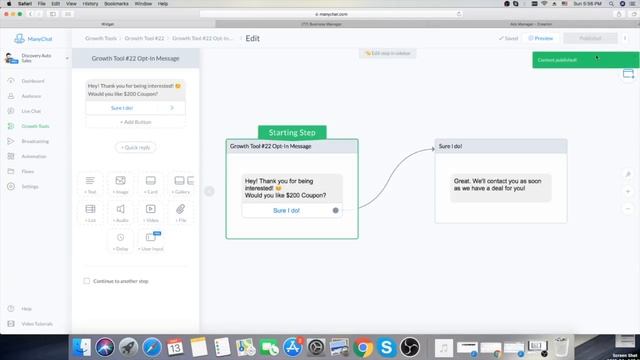Add a Video block to message
Viewport: 640px width, 360px height.
(x=151, y=213)
